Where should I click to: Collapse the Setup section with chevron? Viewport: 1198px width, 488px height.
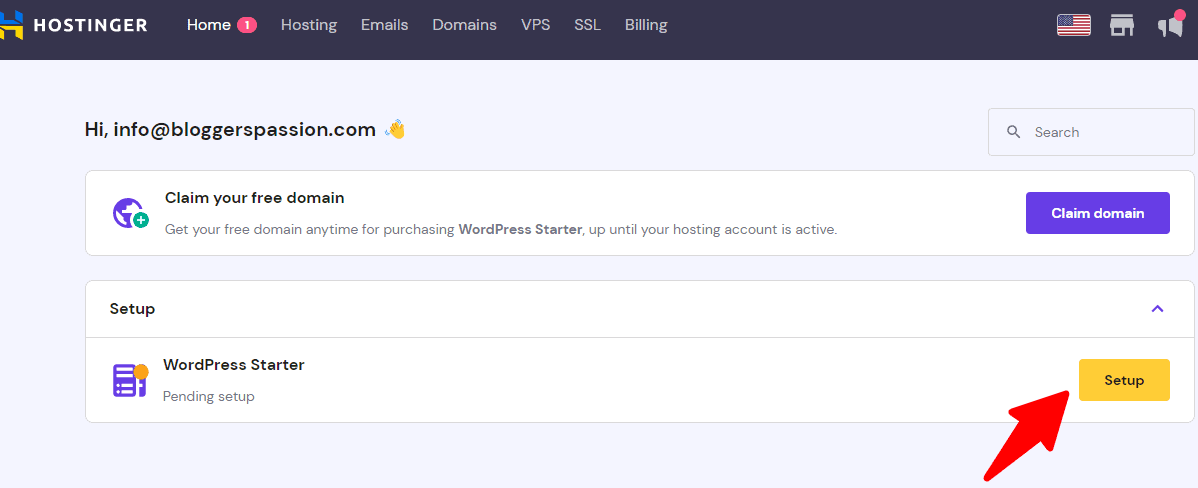(x=1157, y=309)
